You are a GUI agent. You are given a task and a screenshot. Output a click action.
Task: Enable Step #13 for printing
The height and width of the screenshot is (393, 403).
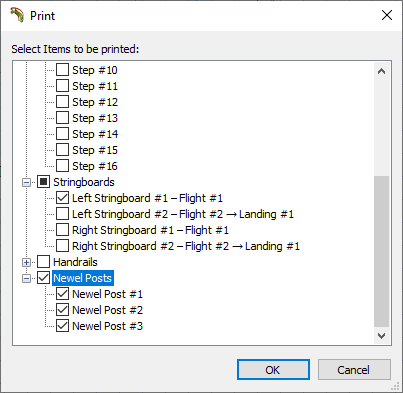coord(62,118)
